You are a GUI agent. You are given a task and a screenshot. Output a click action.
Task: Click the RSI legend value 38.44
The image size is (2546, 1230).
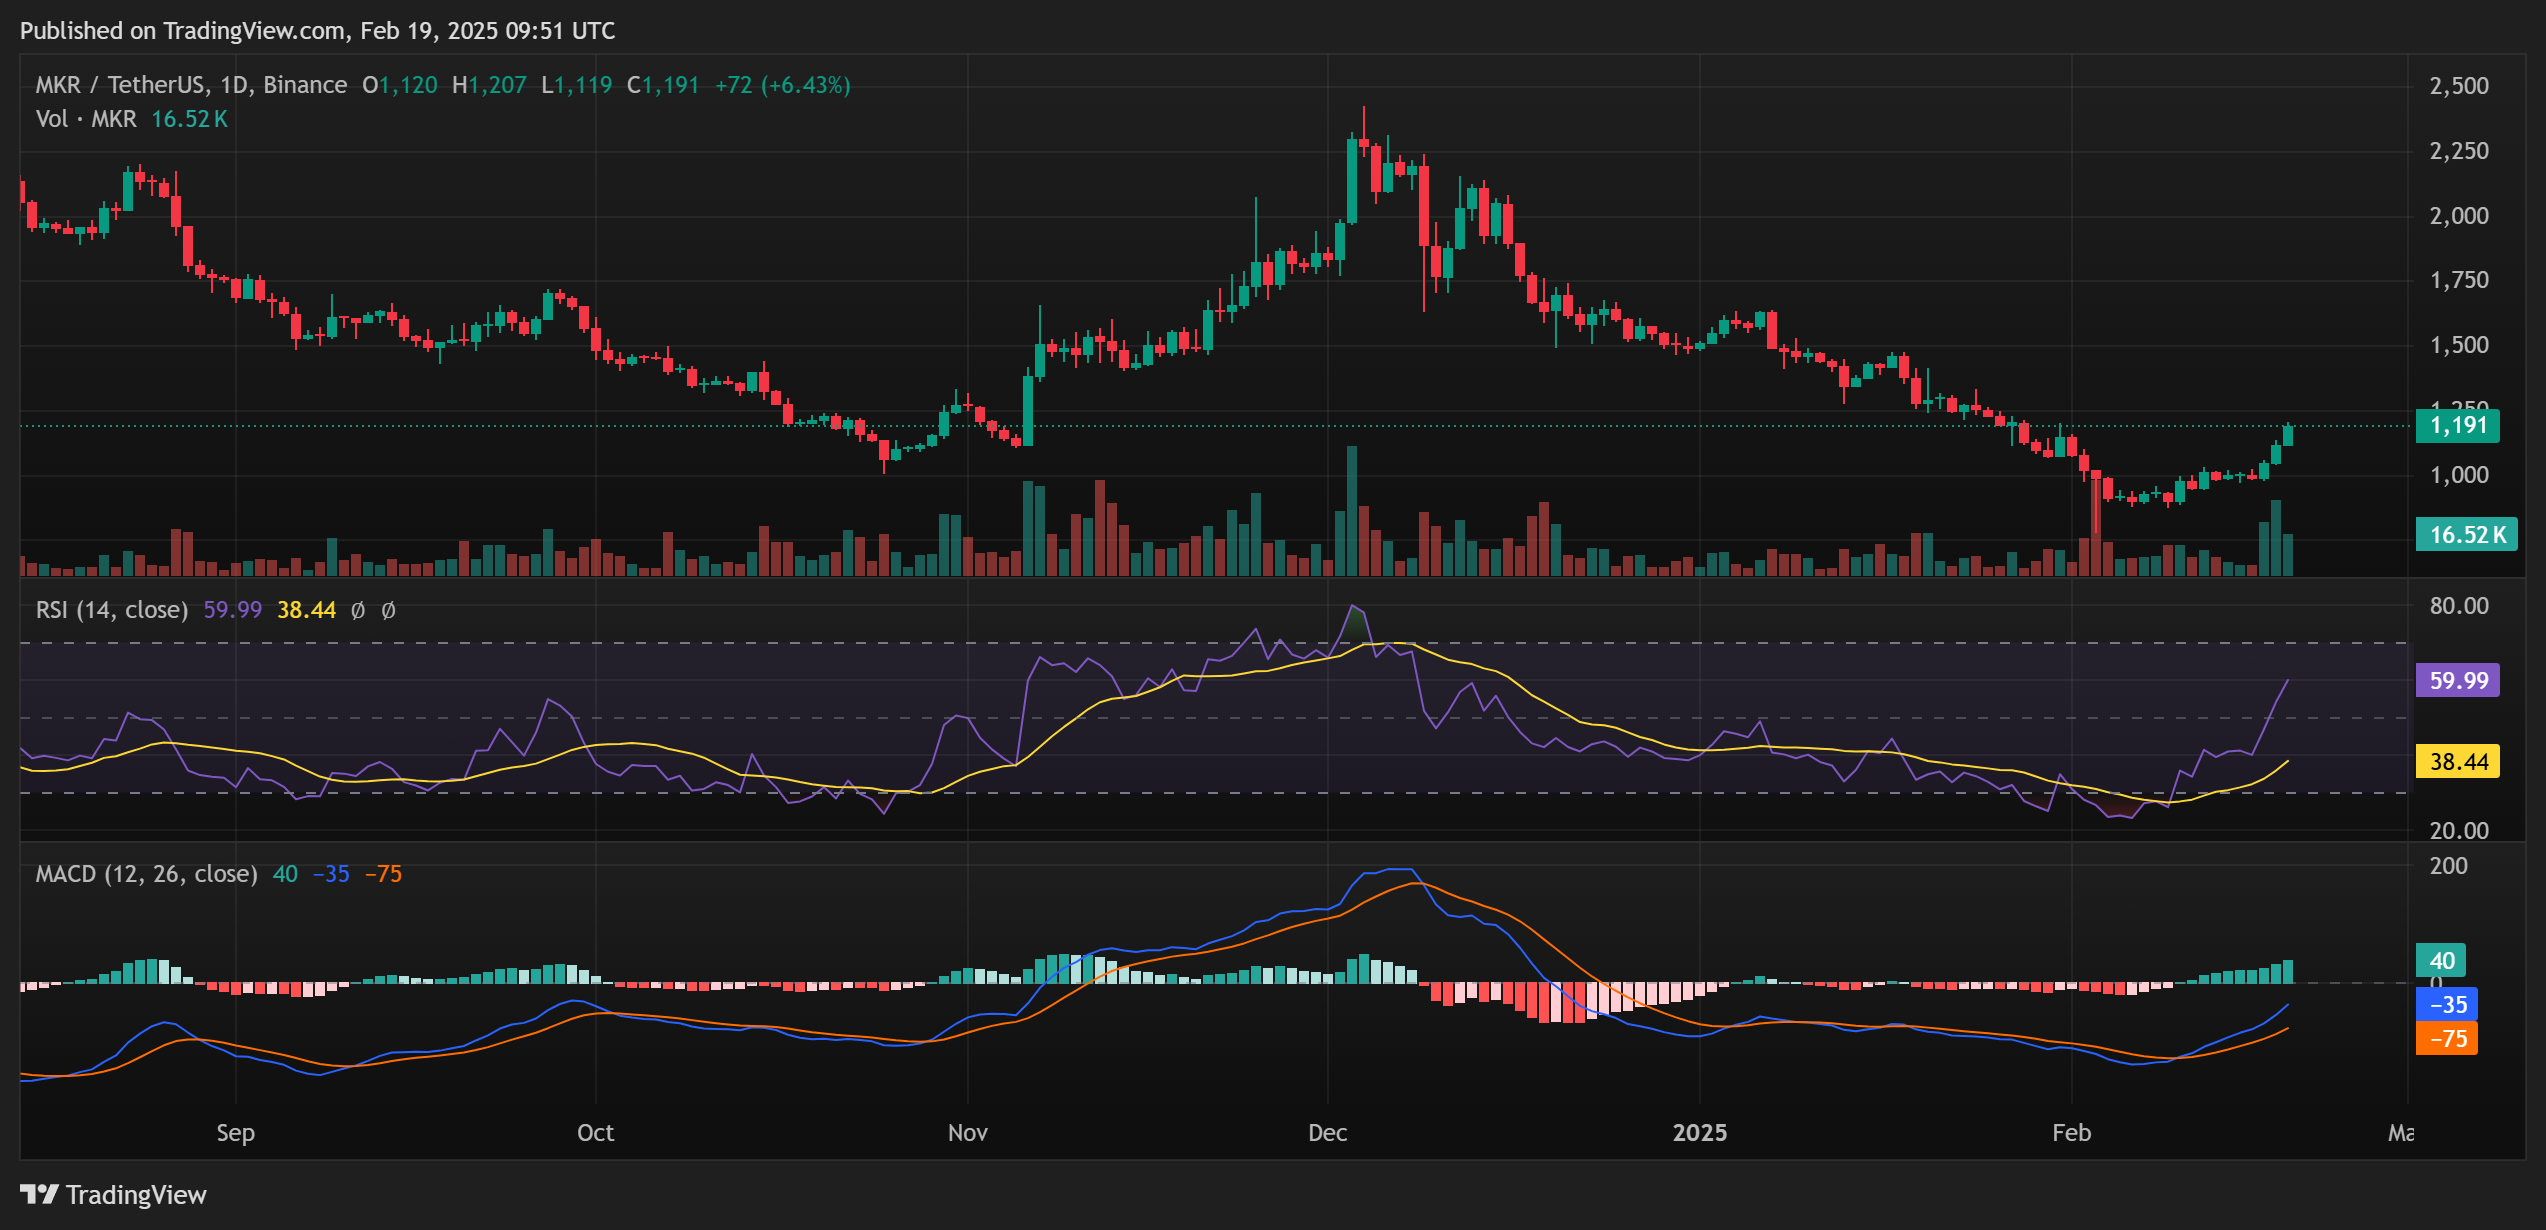pyautogui.click(x=307, y=610)
